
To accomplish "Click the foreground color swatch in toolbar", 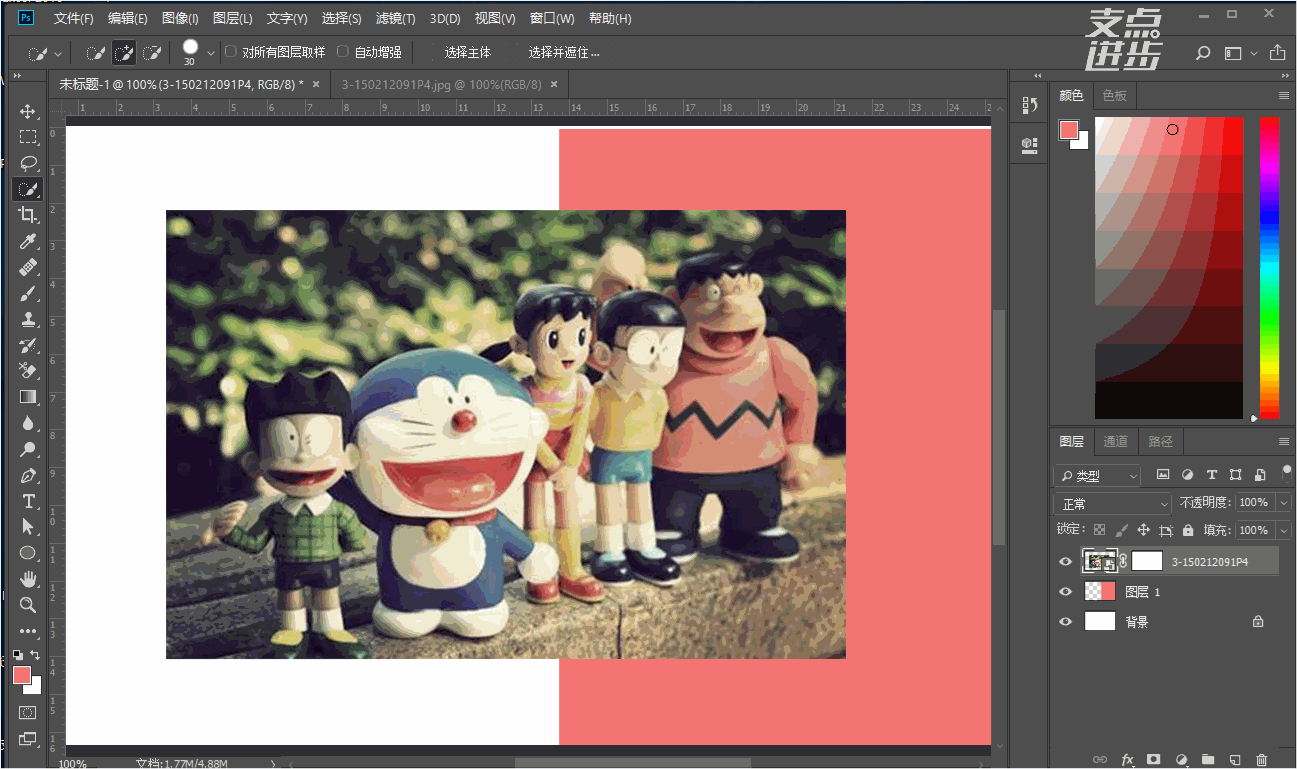I will point(22,675).
